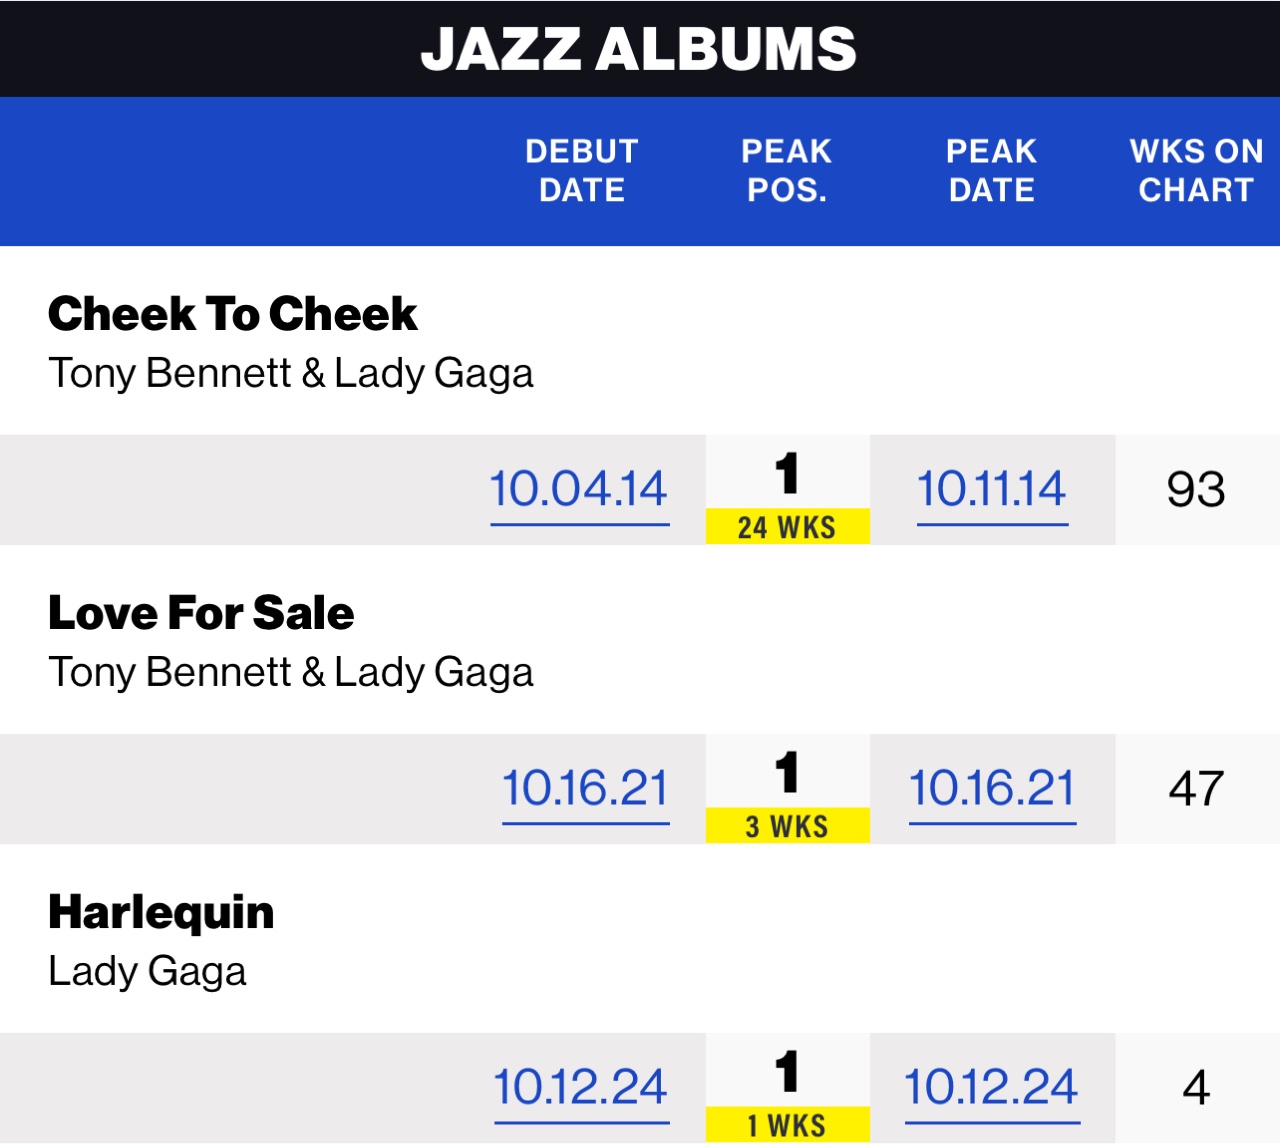Click the Peak Date column header
This screenshot has width=1280, height=1147.
(992, 171)
